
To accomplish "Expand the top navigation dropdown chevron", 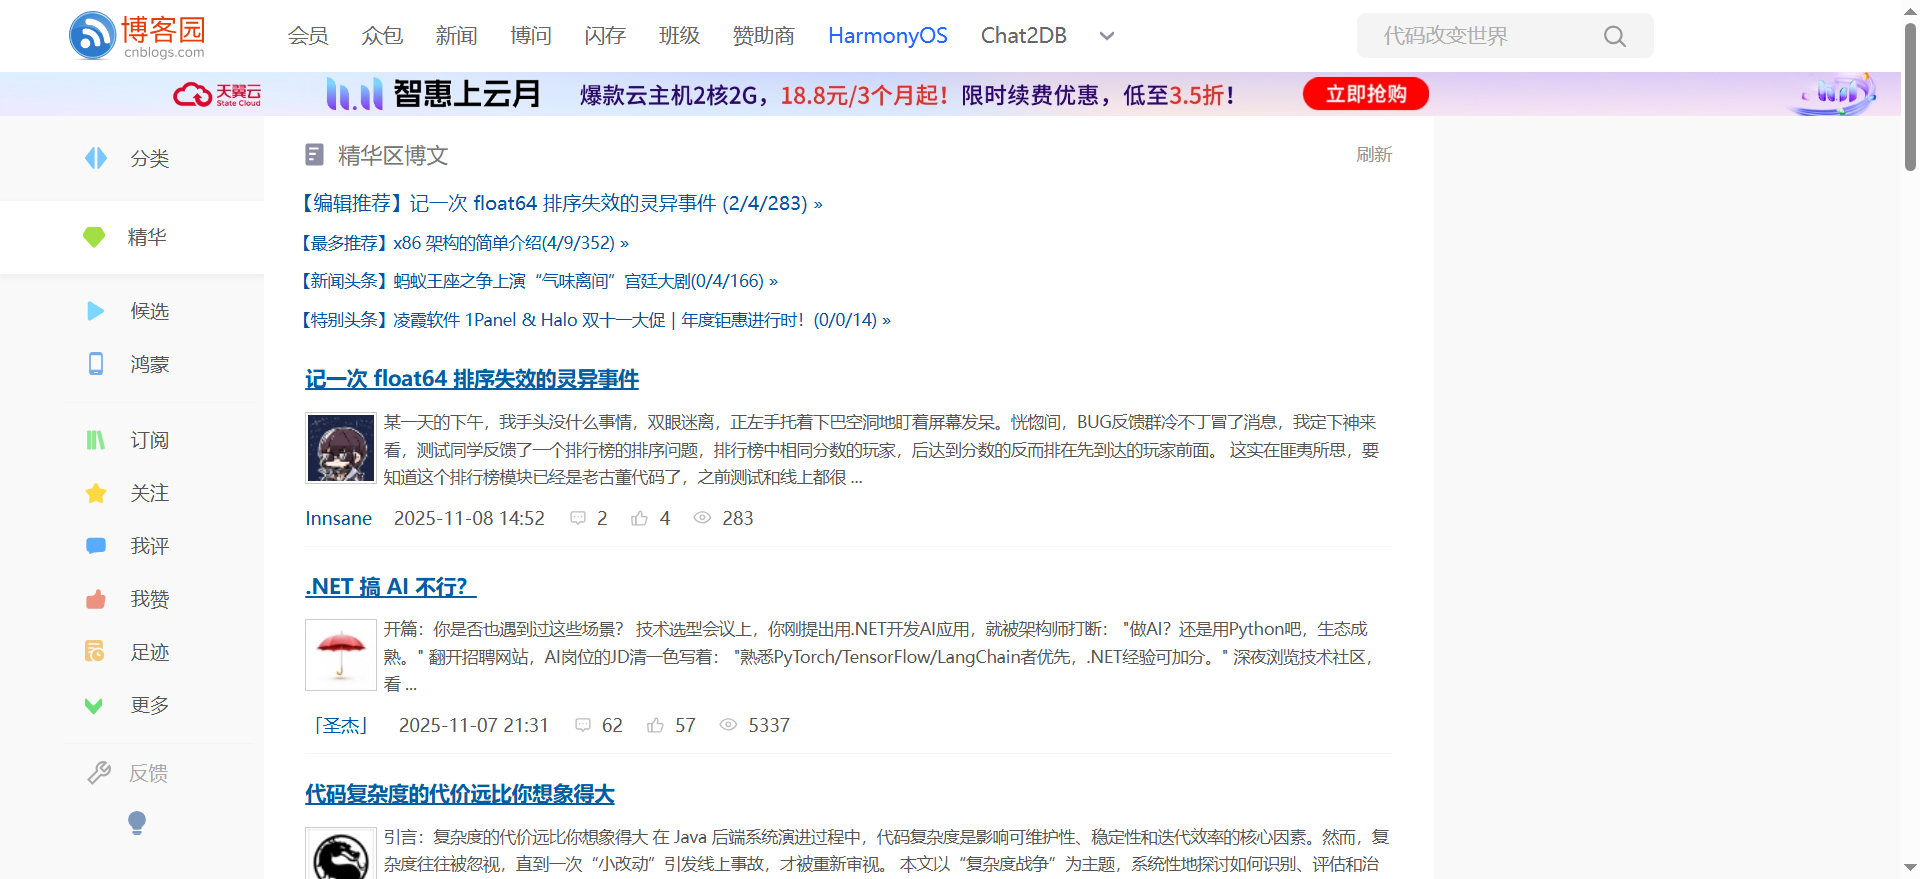I will tap(1106, 36).
